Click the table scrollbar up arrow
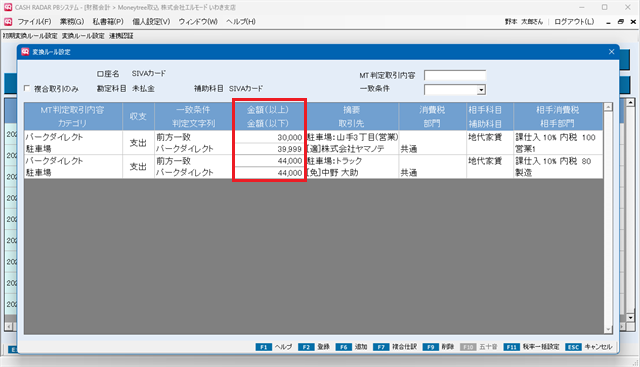The height and width of the screenshot is (367, 640). [608, 107]
